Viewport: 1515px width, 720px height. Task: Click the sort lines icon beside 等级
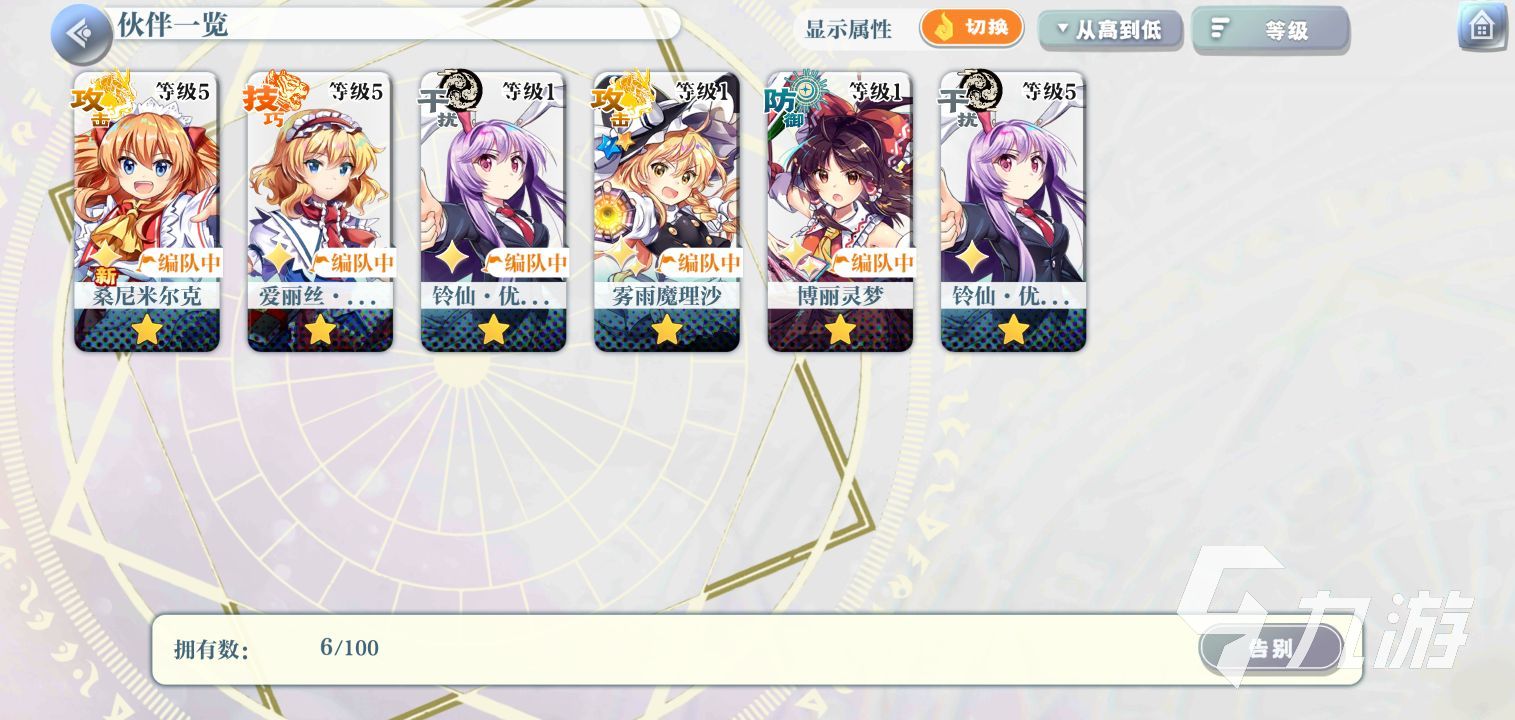tap(1219, 29)
